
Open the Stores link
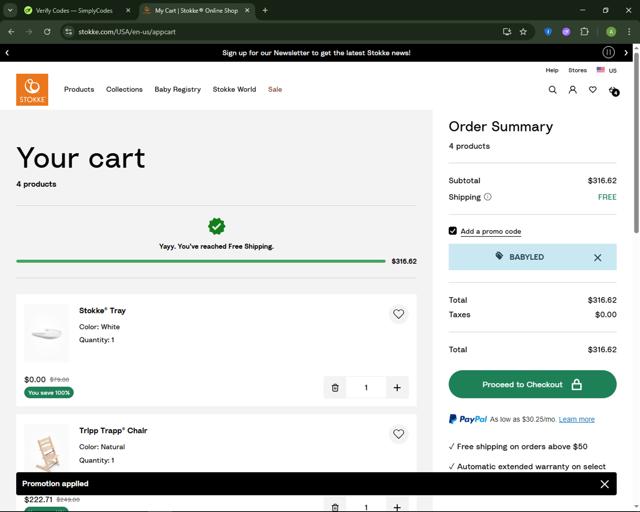(x=577, y=70)
